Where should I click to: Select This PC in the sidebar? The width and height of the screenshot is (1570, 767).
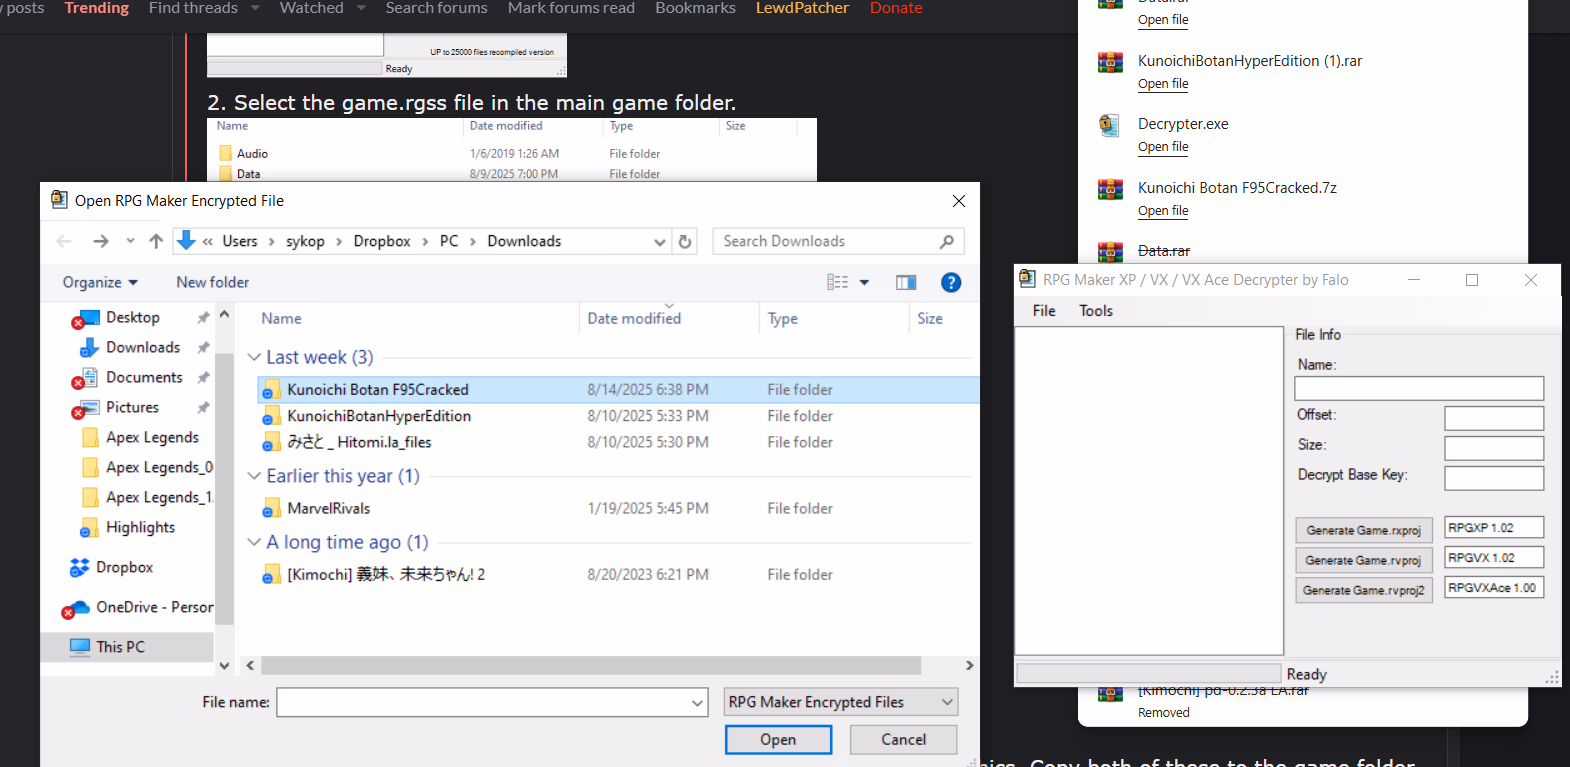[x=120, y=647]
